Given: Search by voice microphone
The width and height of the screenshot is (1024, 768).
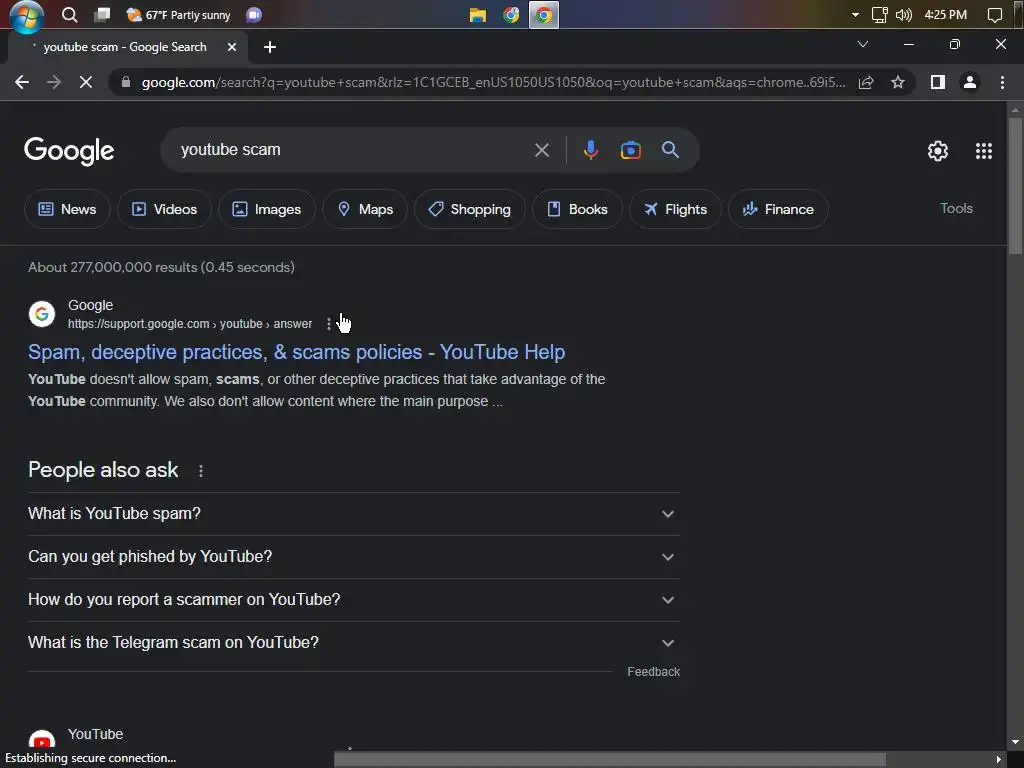Looking at the screenshot, I should point(590,150).
